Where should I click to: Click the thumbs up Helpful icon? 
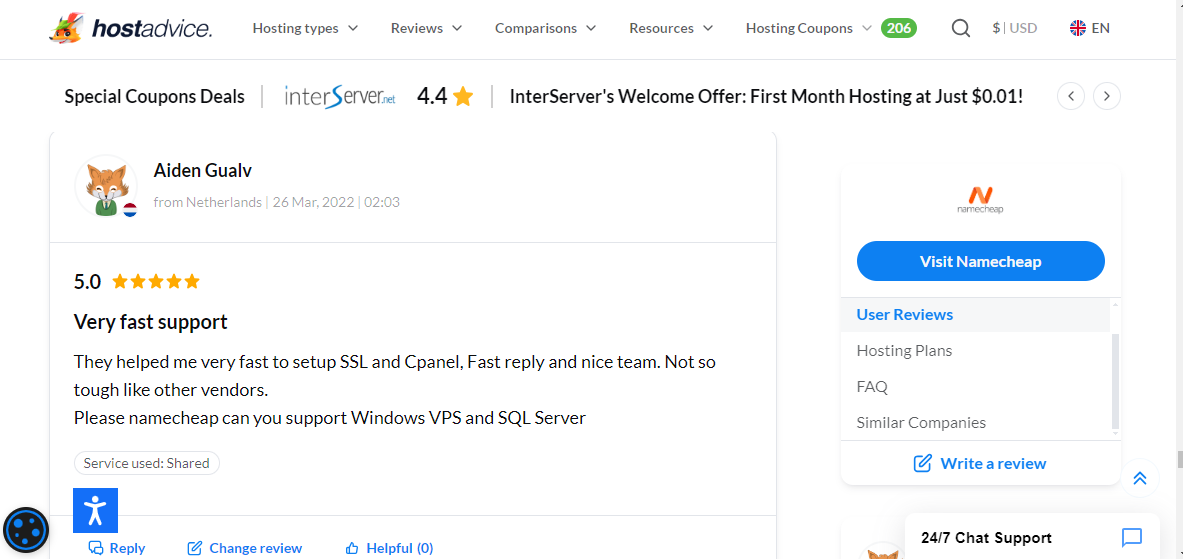[x=351, y=548]
